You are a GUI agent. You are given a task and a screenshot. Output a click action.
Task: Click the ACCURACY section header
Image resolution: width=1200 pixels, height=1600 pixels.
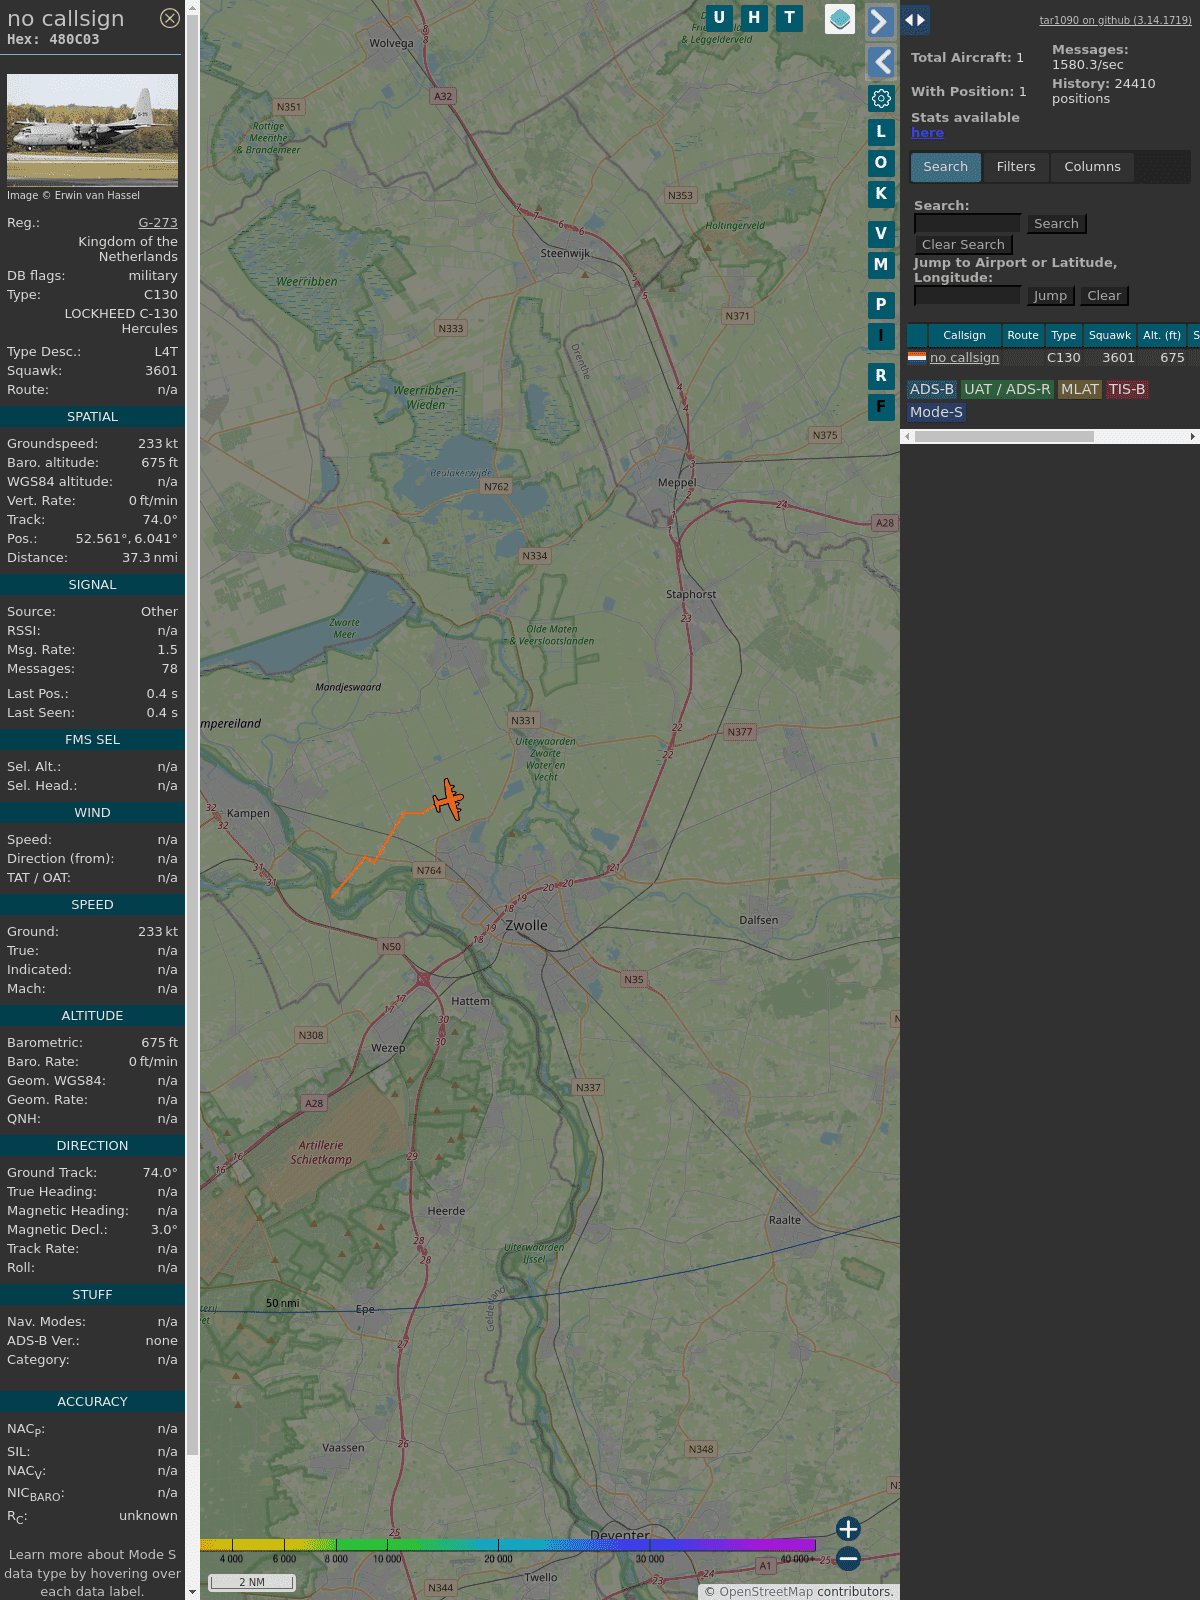click(x=92, y=1402)
